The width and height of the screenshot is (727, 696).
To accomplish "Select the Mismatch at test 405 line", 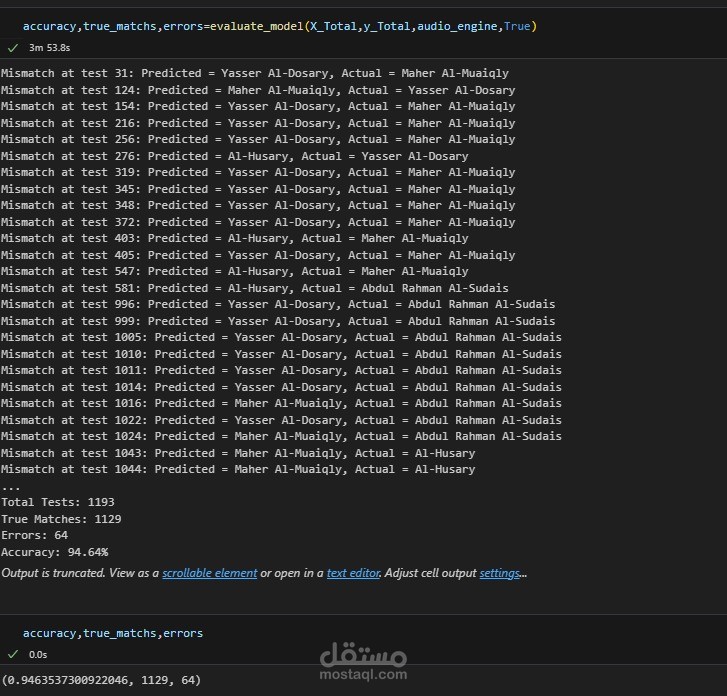I will point(258,255).
